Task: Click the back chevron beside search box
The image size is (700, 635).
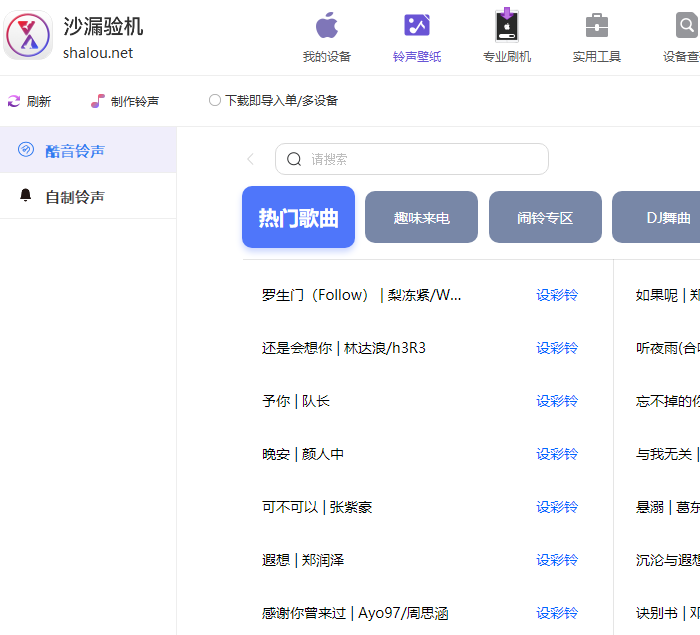Action: tap(250, 159)
